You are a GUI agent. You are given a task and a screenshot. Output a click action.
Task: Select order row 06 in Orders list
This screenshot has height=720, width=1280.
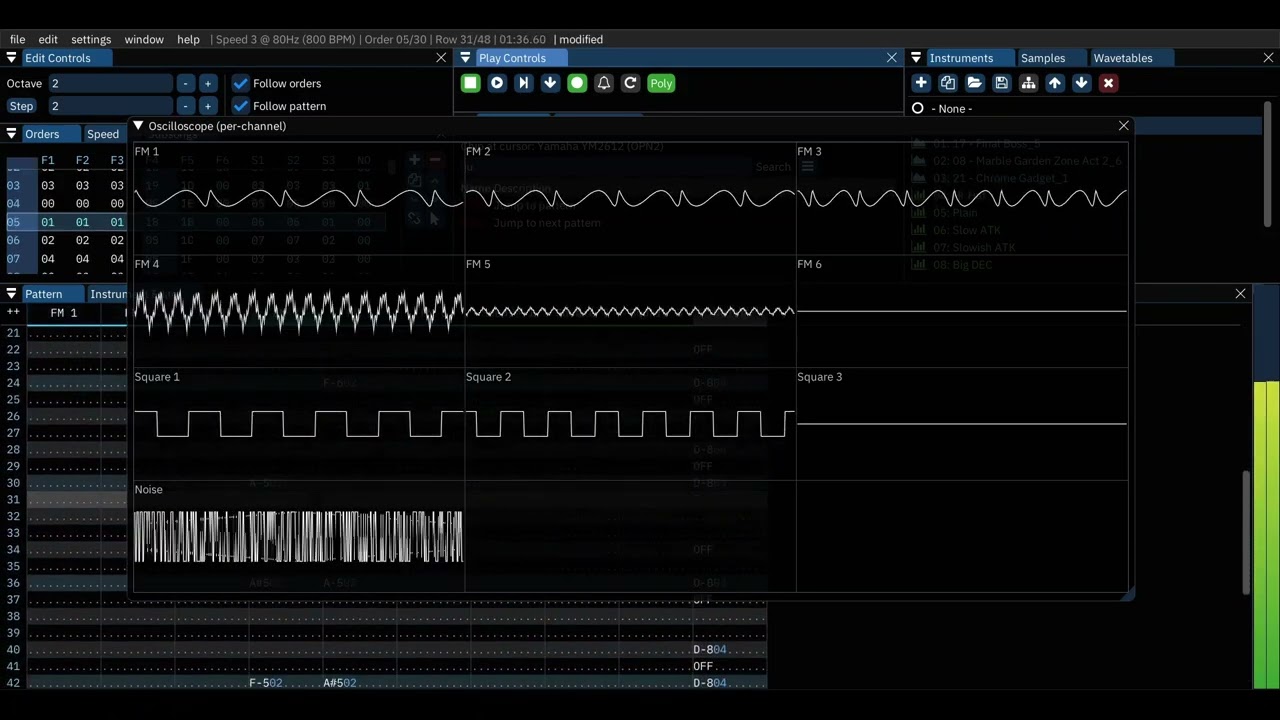(13, 240)
